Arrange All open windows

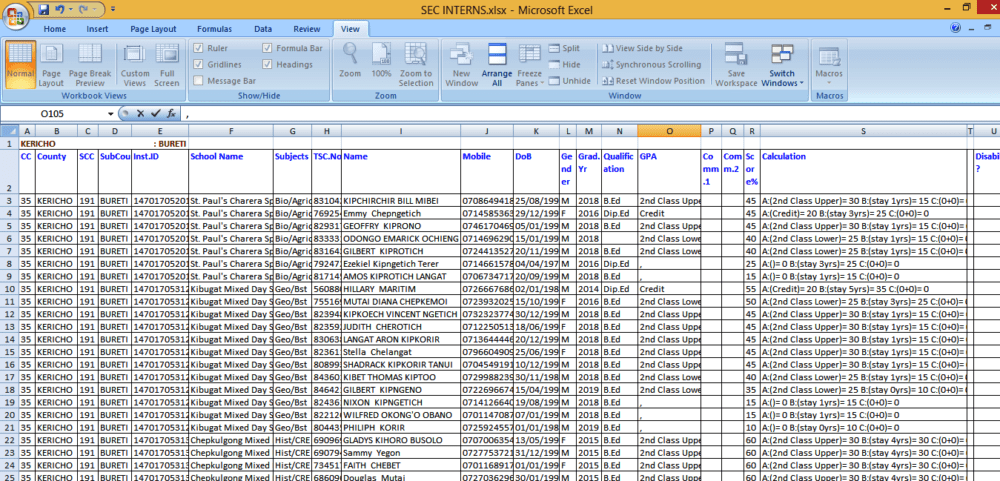pyautogui.click(x=497, y=64)
